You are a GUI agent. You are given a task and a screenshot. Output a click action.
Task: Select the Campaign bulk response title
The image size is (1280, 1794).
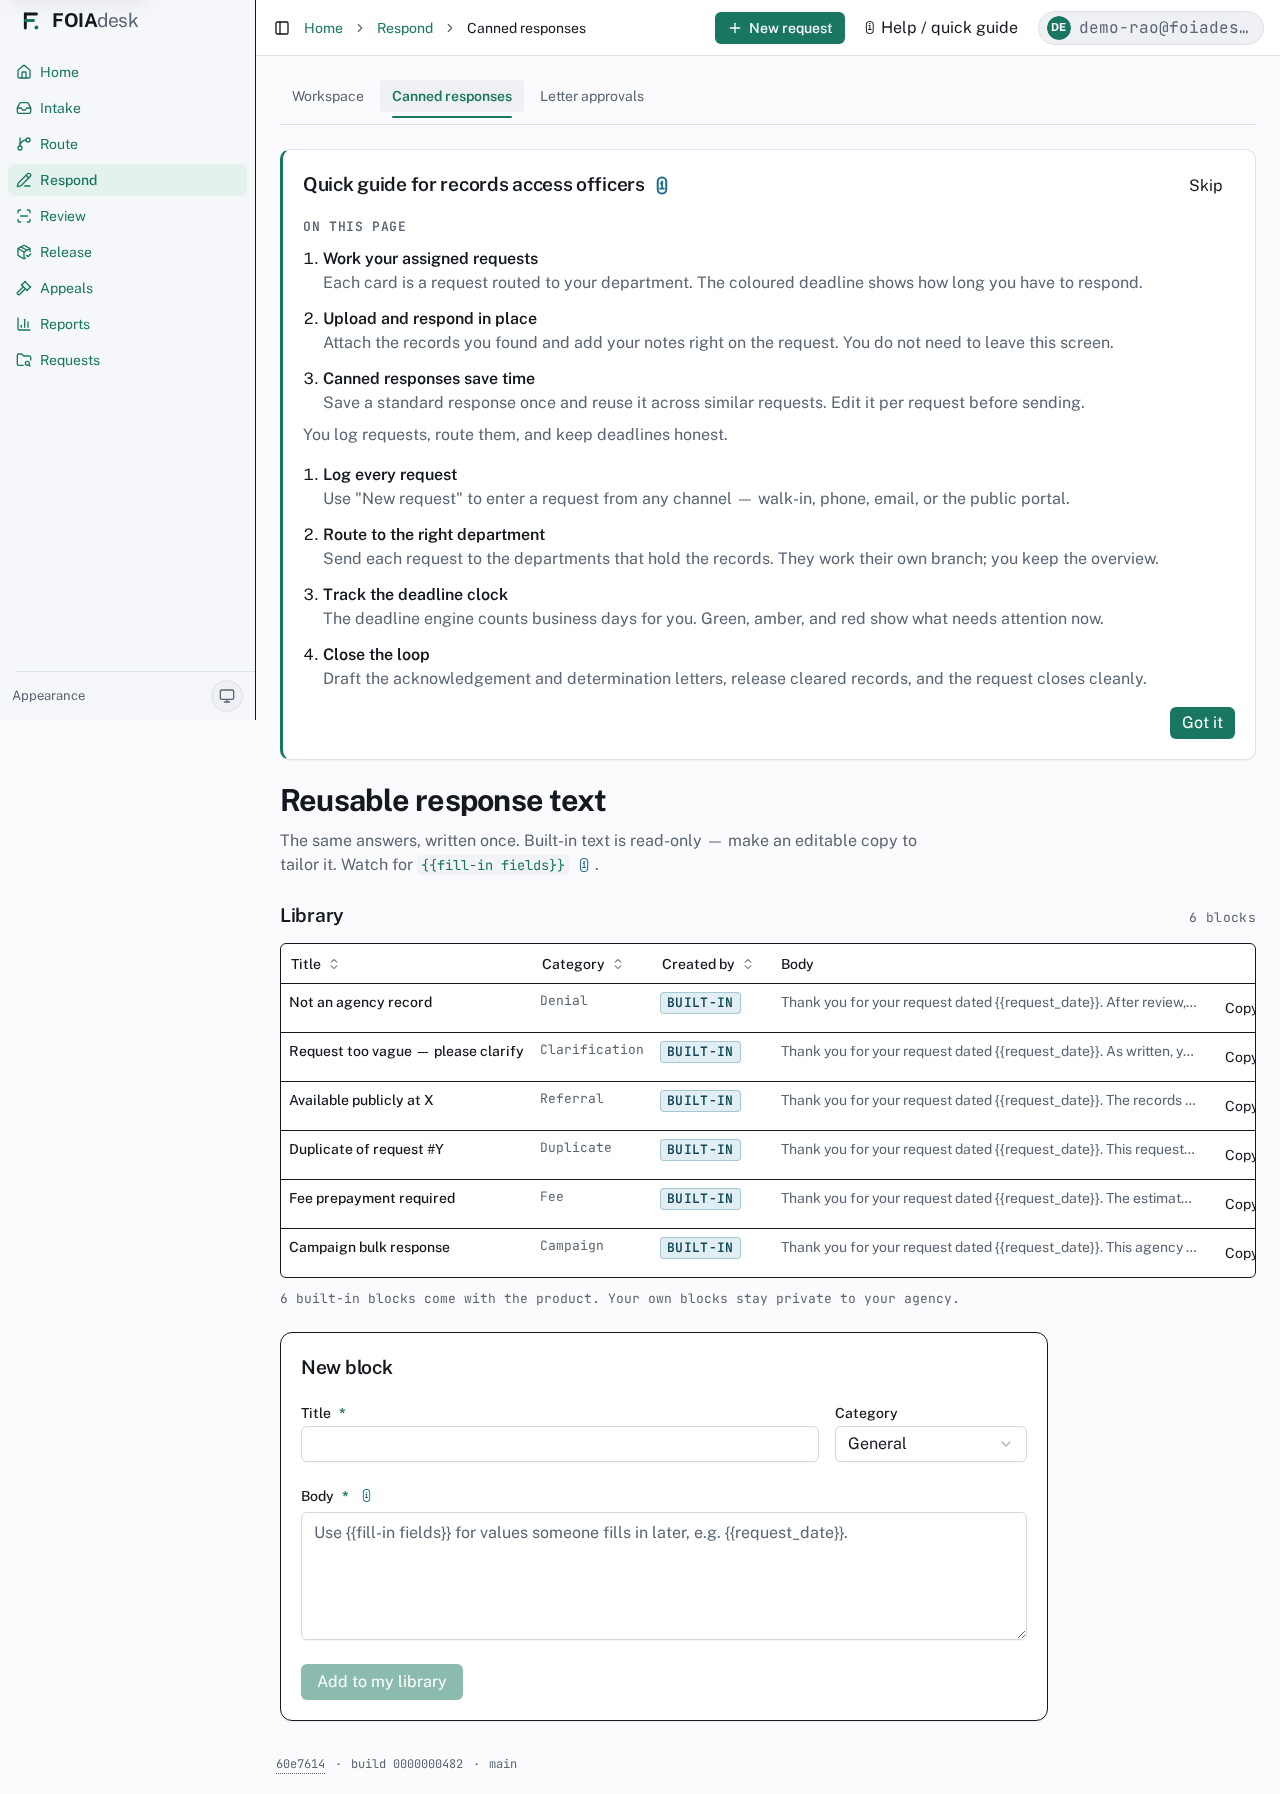point(369,1247)
